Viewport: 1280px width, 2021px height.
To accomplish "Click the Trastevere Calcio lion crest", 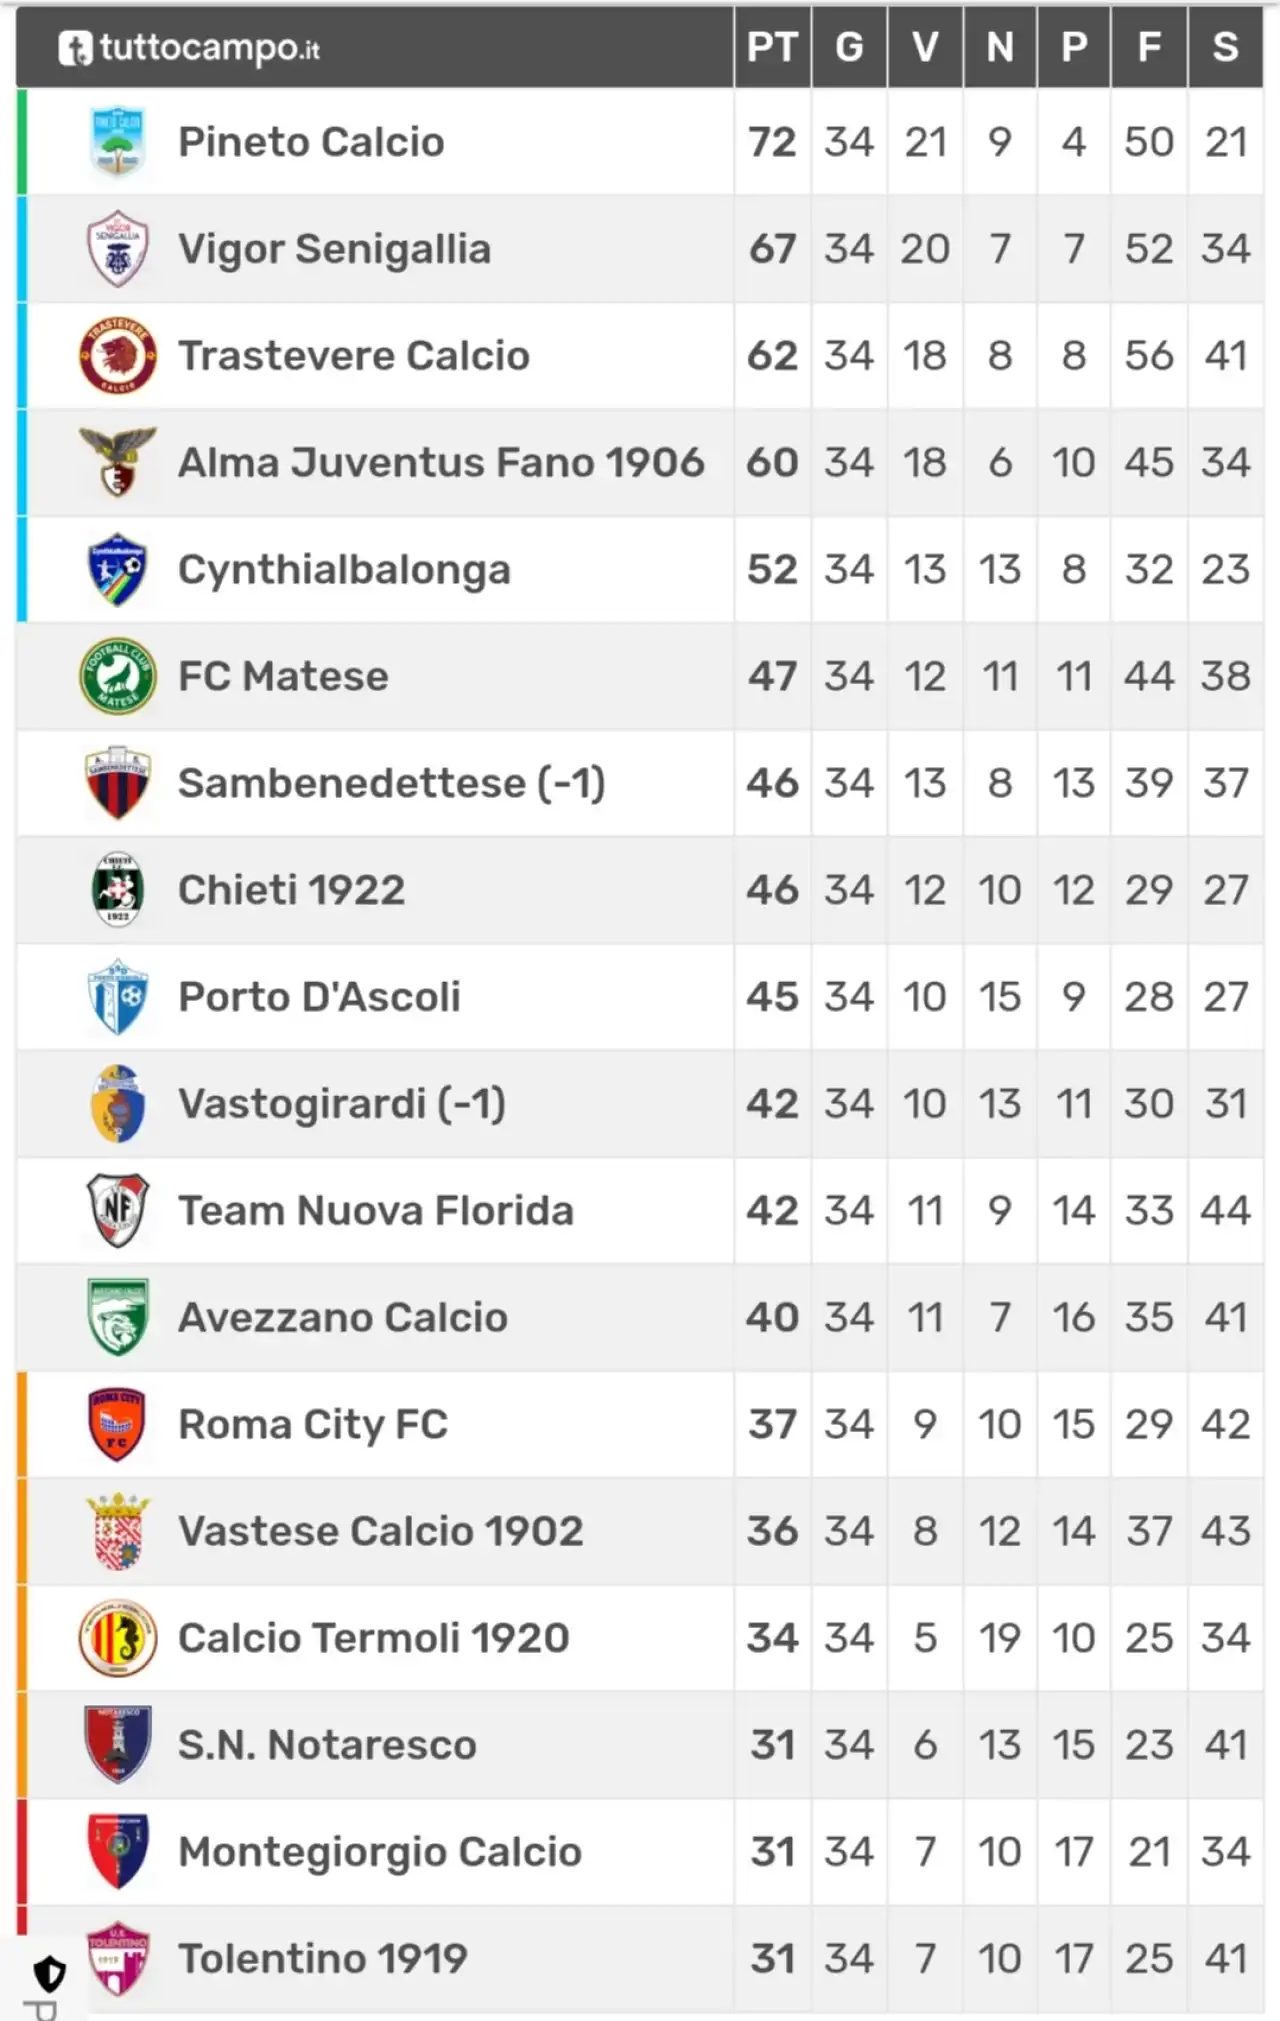I will pyautogui.click(x=118, y=355).
